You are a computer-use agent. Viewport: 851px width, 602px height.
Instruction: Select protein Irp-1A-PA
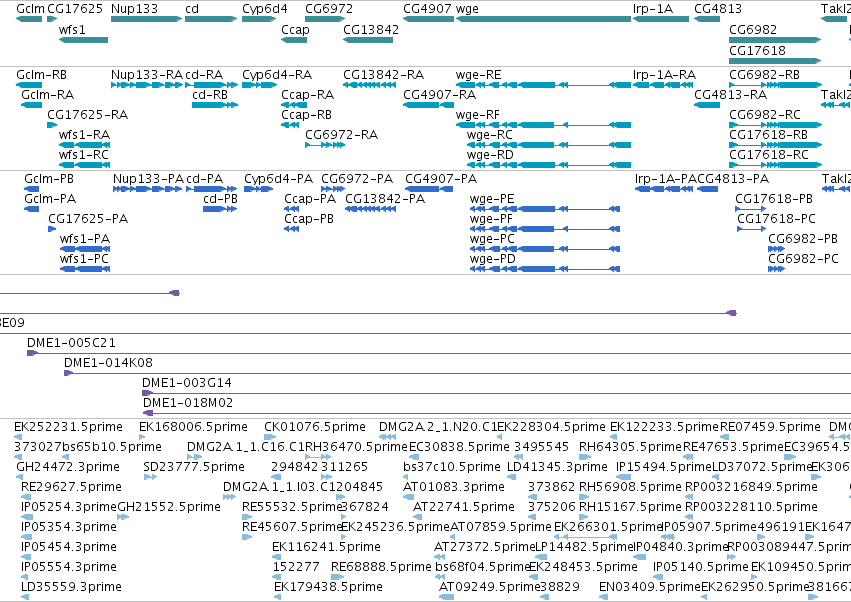click(663, 189)
